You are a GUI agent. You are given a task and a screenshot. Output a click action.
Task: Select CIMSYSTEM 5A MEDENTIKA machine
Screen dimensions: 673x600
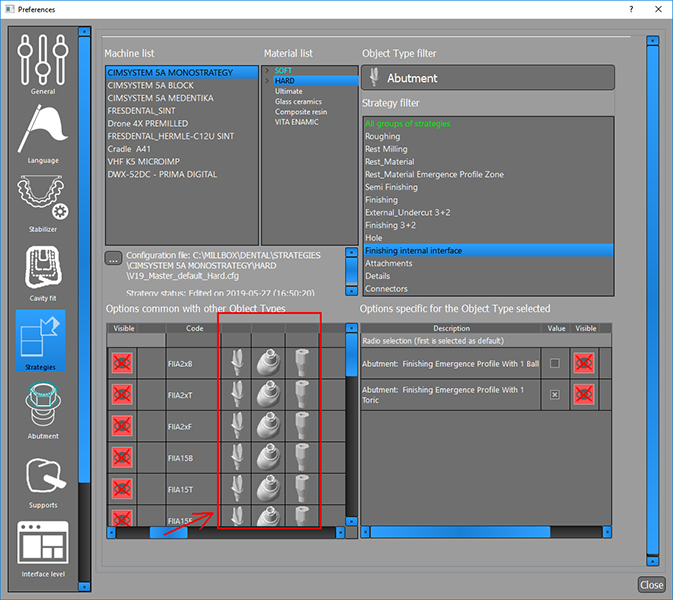click(182, 98)
